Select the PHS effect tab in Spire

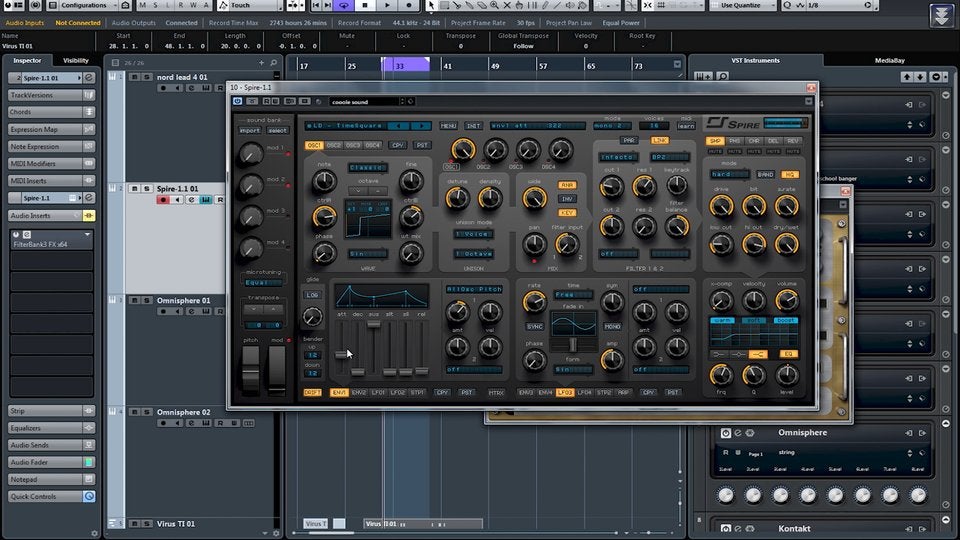[x=734, y=141]
